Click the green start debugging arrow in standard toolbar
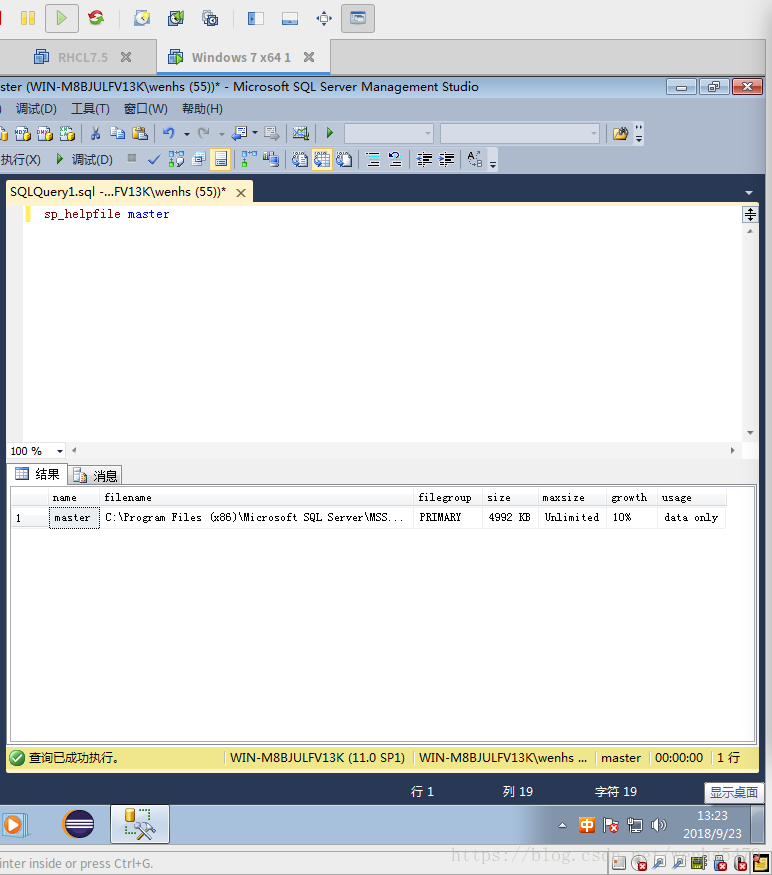This screenshot has height=875, width=772. (x=330, y=133)
